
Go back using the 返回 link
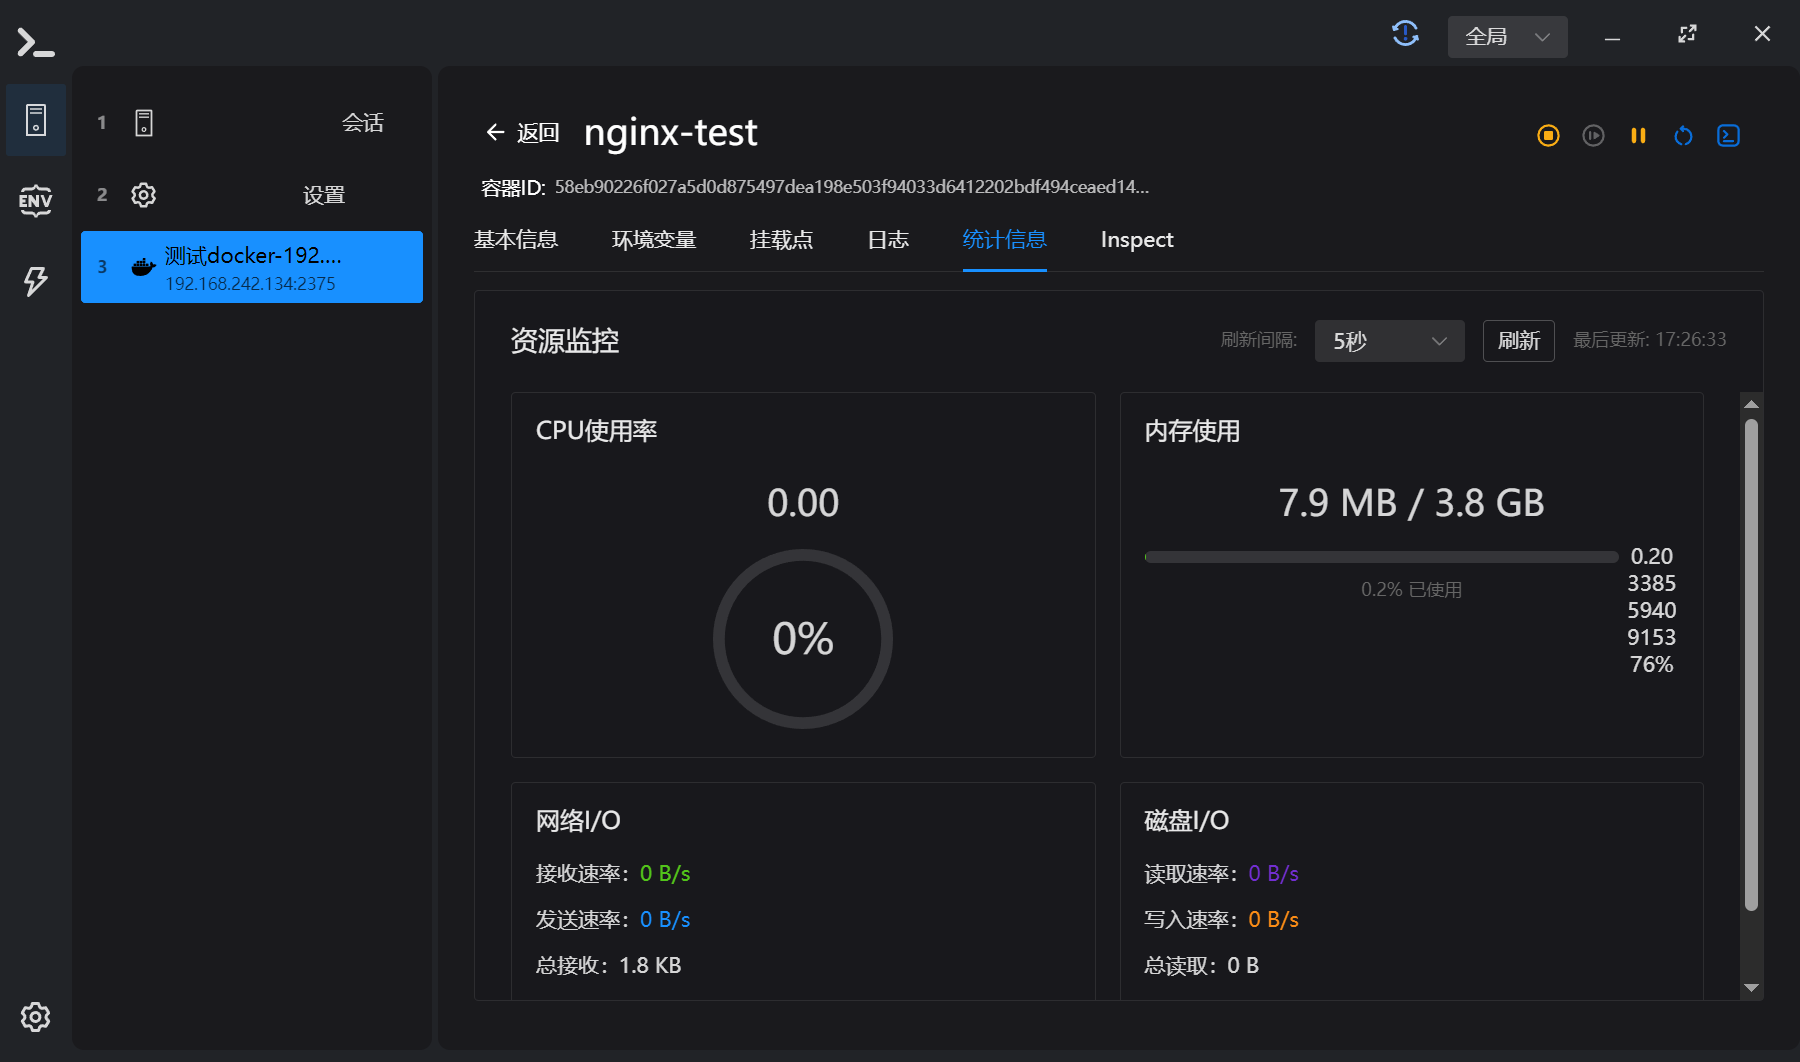[522, 133]
